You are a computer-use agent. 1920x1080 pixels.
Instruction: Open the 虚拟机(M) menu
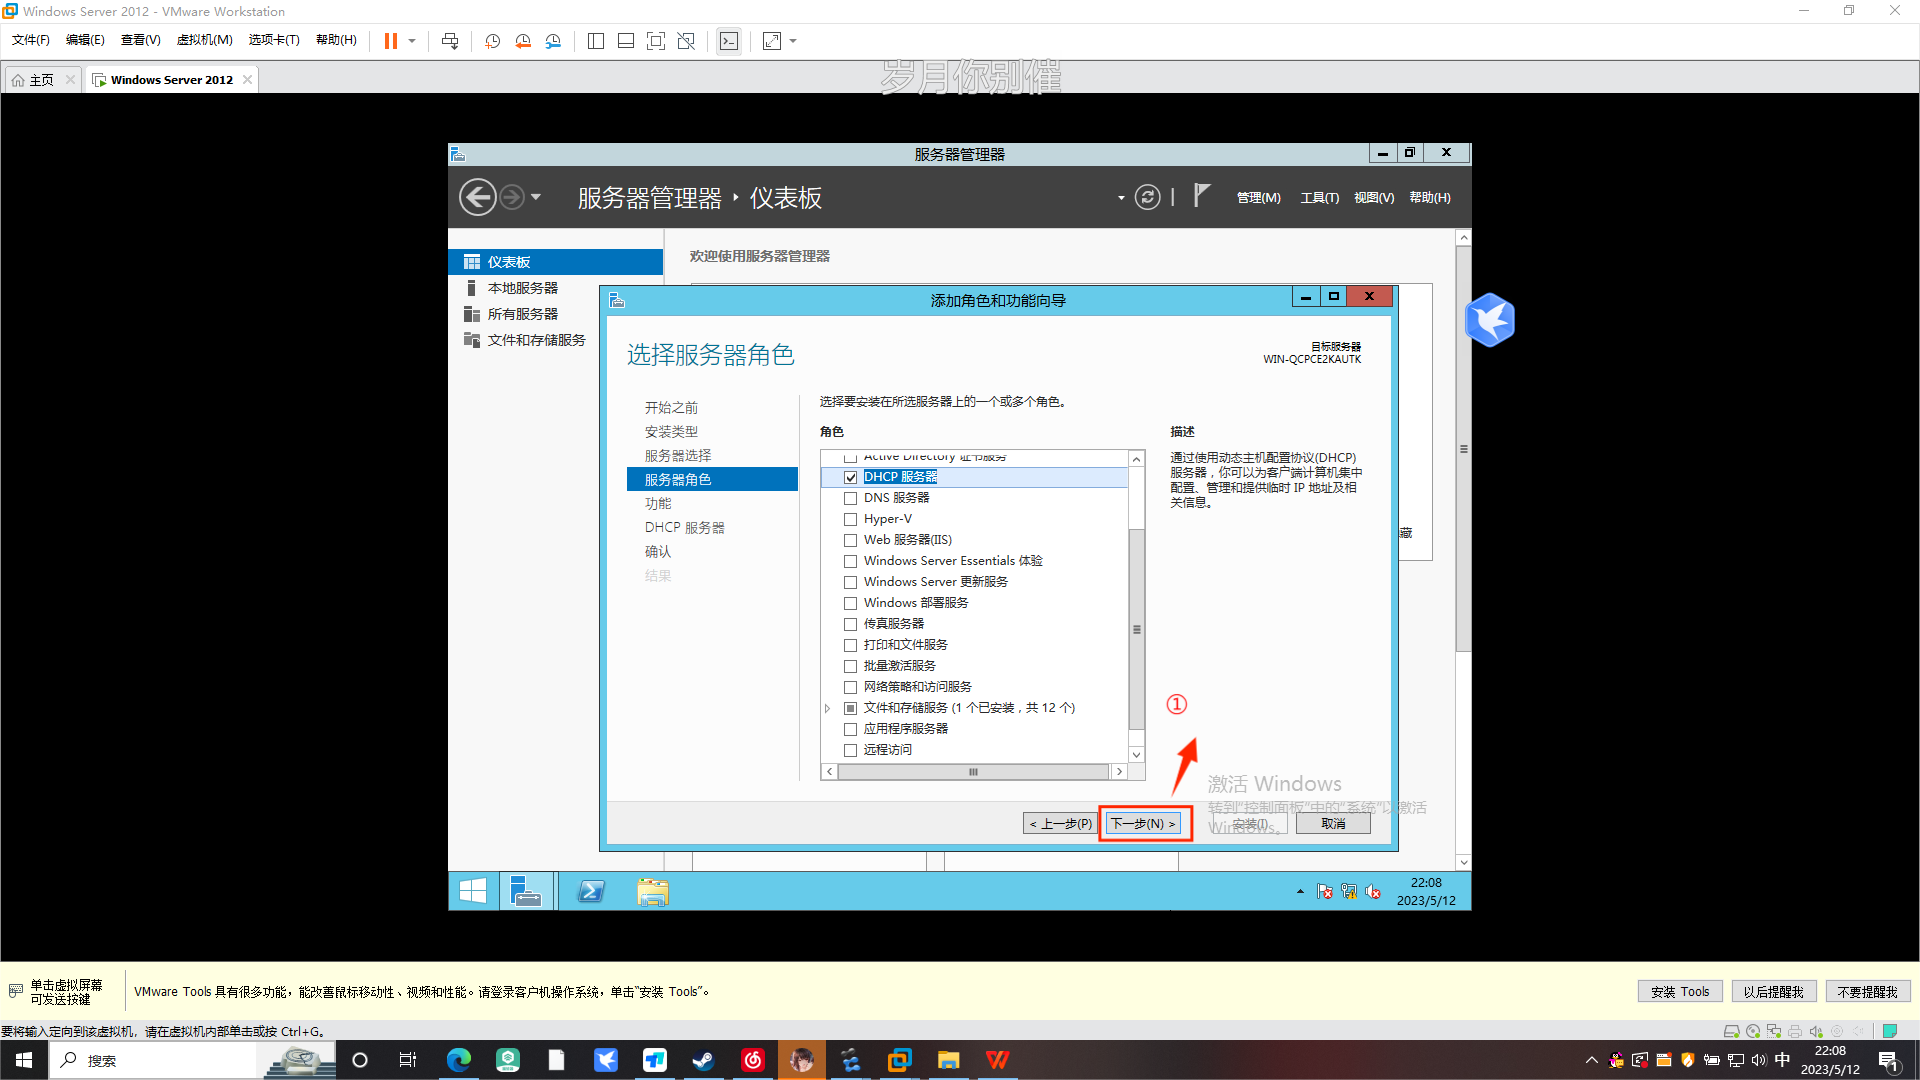tap(204, 40)
